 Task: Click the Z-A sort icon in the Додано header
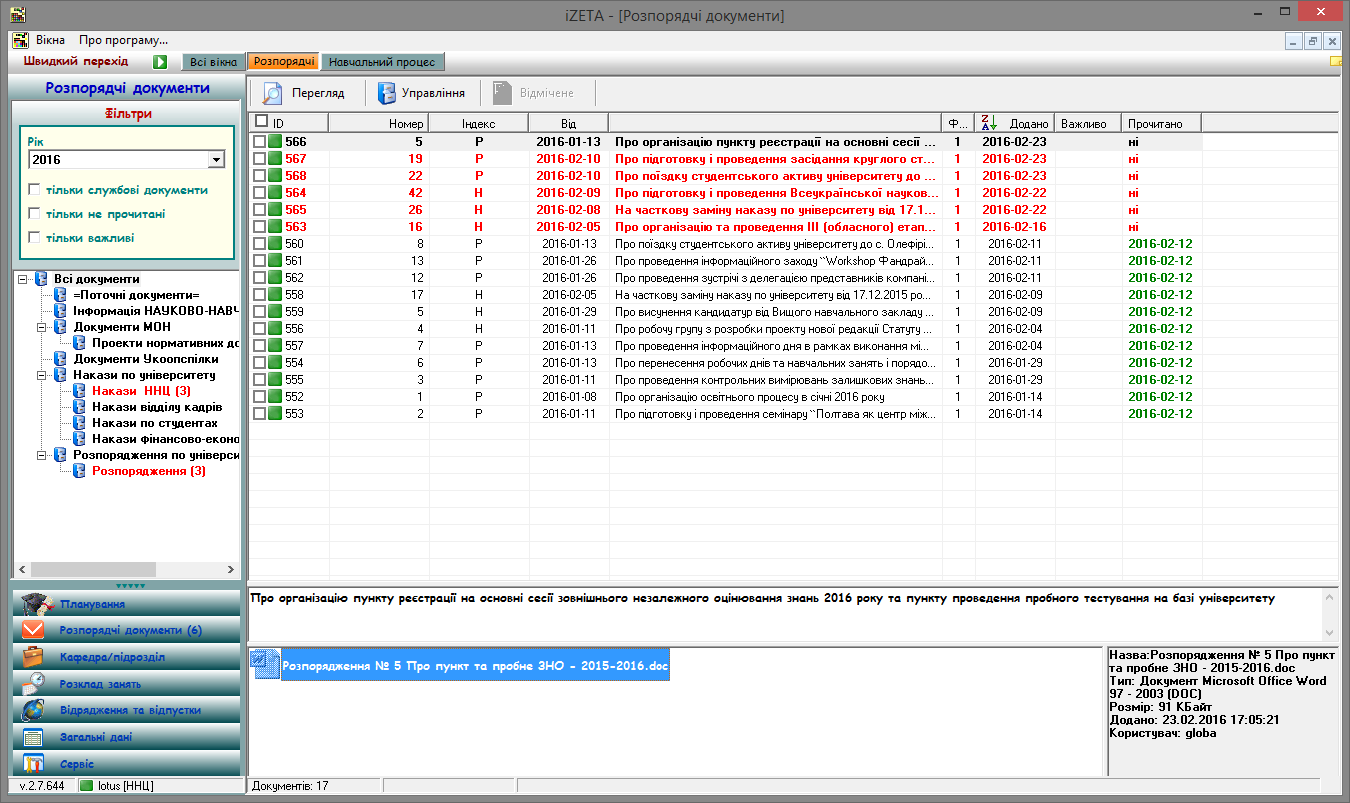coord(987,123)
